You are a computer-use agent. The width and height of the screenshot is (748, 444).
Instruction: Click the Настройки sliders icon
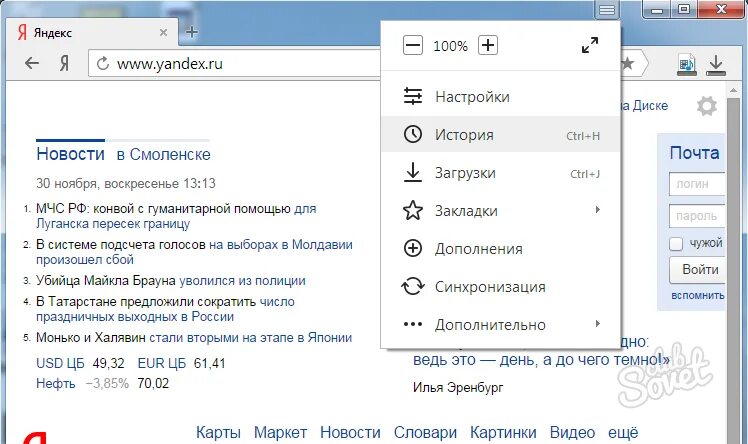[x=413, y=96]
